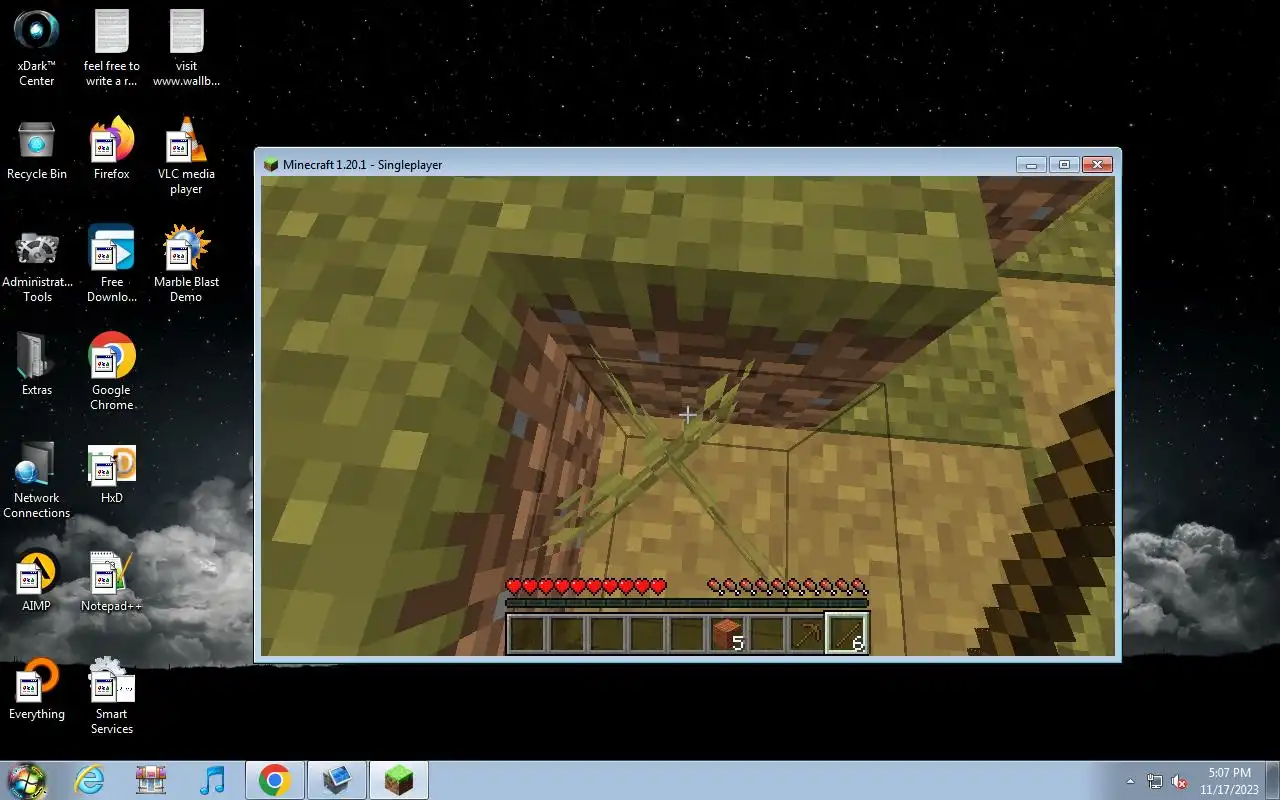Click the Show desktop strip beside the clock
The image size is (1280, 800).
1273,781
